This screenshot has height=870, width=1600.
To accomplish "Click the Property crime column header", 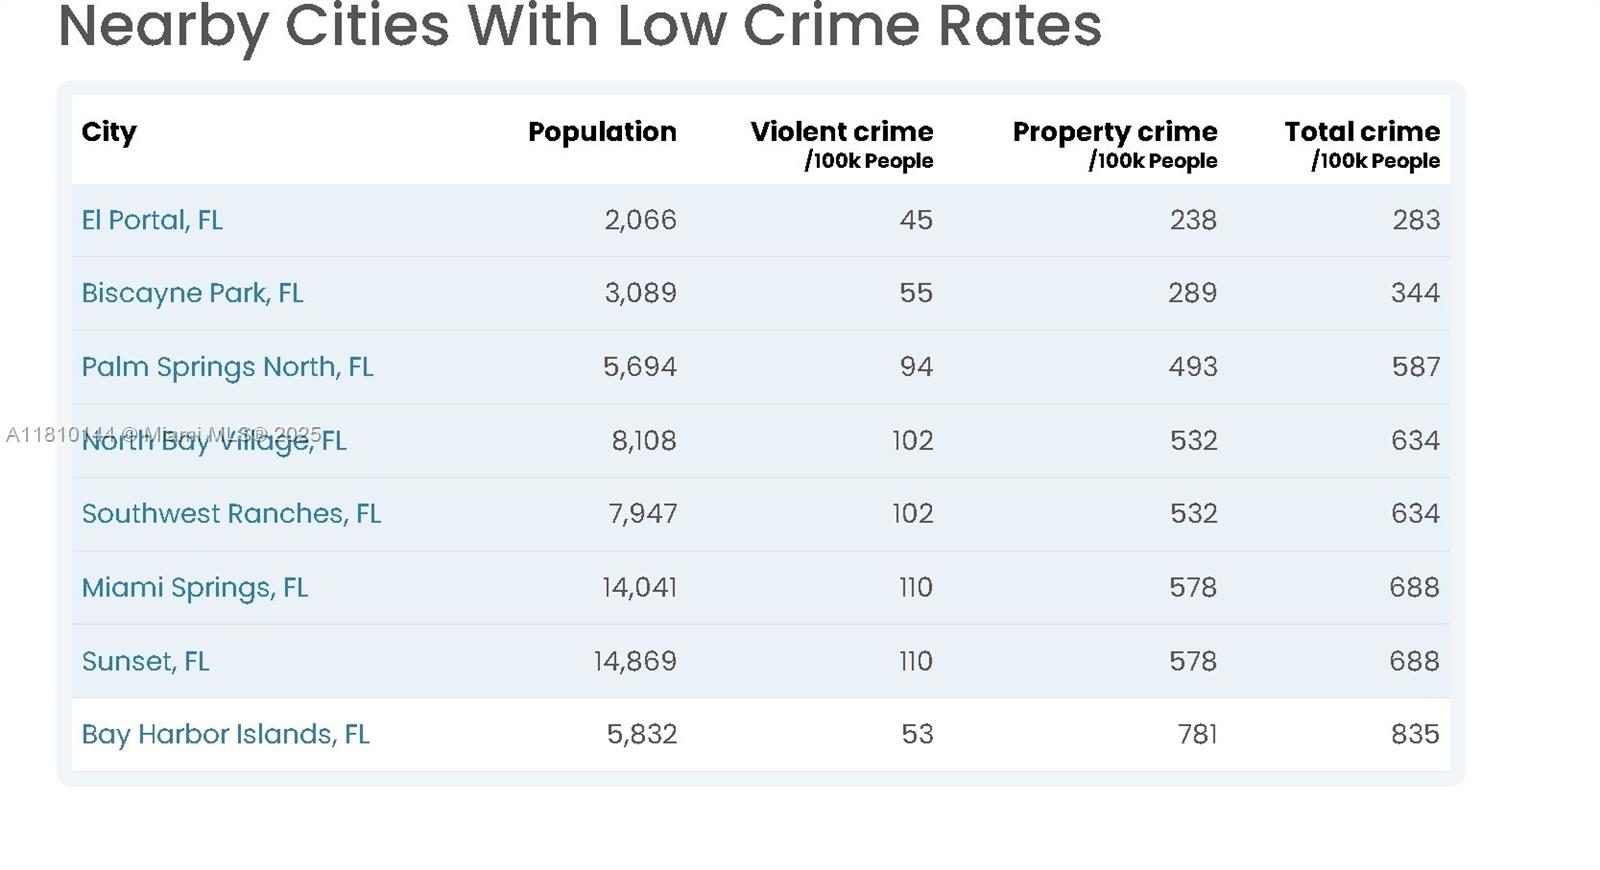I will 1114,132.
